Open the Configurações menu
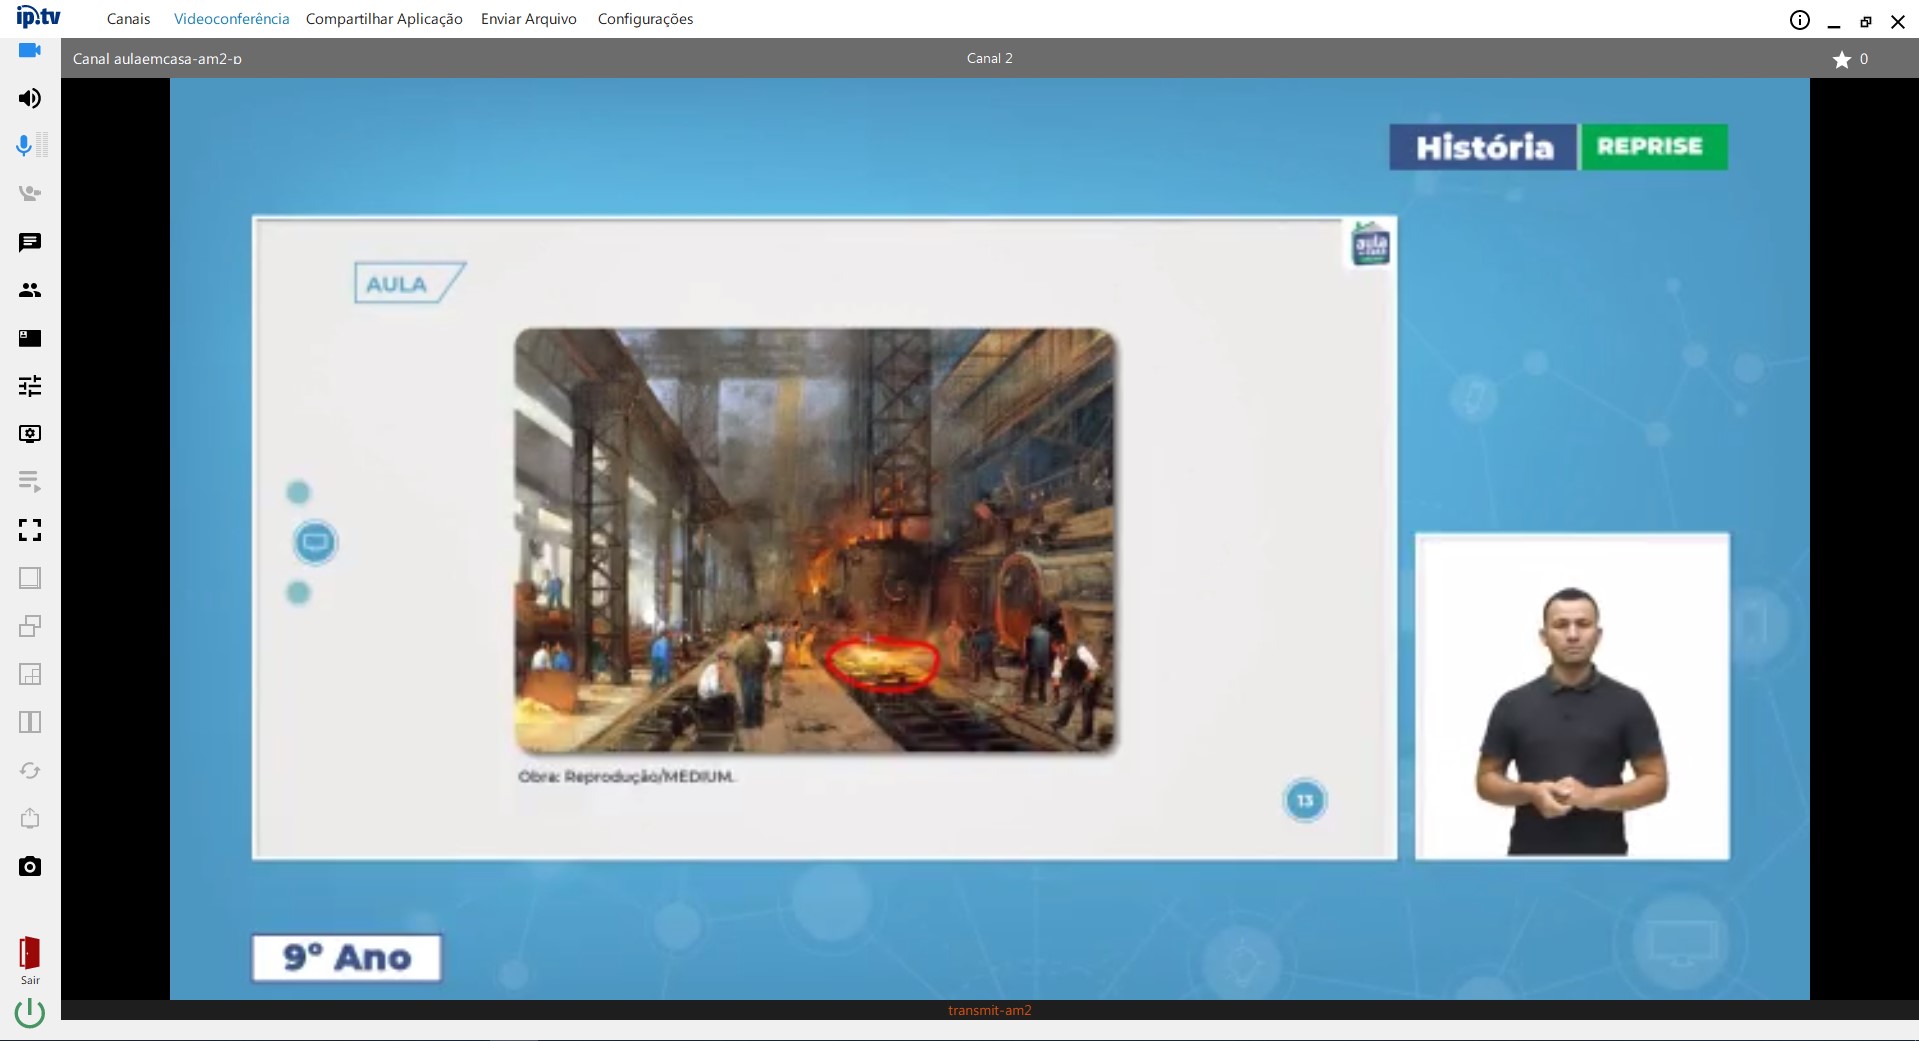The image size is (1919, 1041). 645,19
